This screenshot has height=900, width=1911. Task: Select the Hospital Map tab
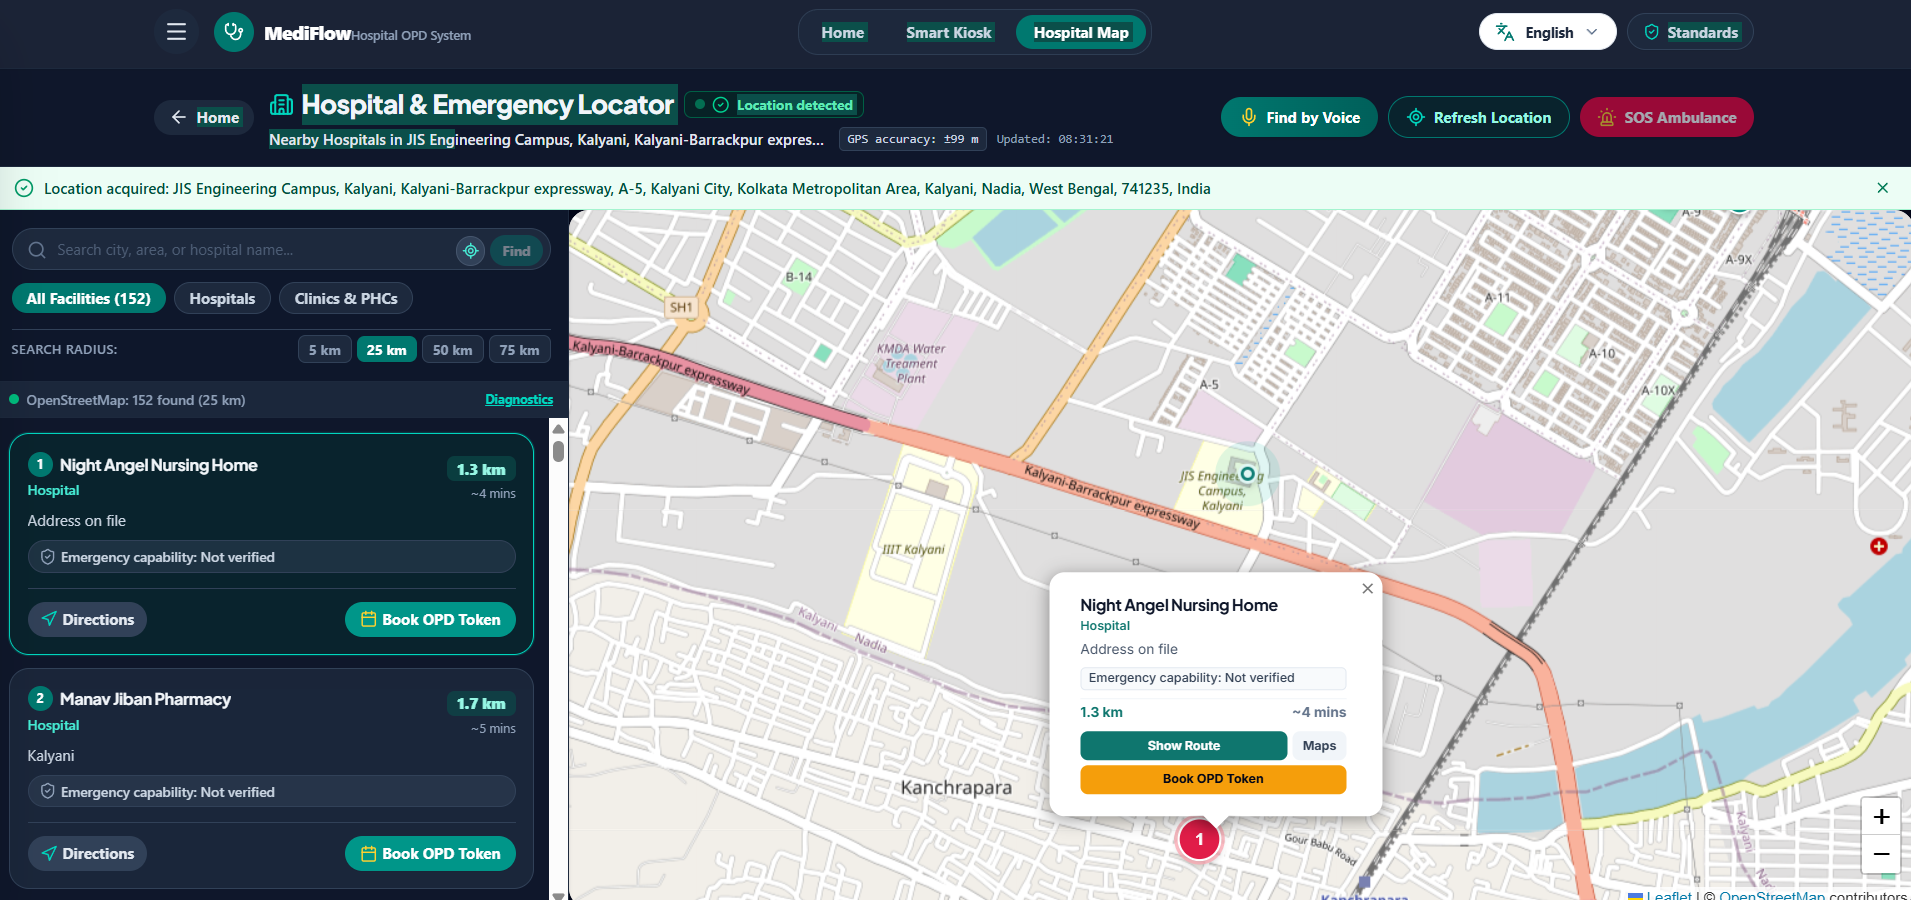pyautogui.click(x=1081, y=32)
